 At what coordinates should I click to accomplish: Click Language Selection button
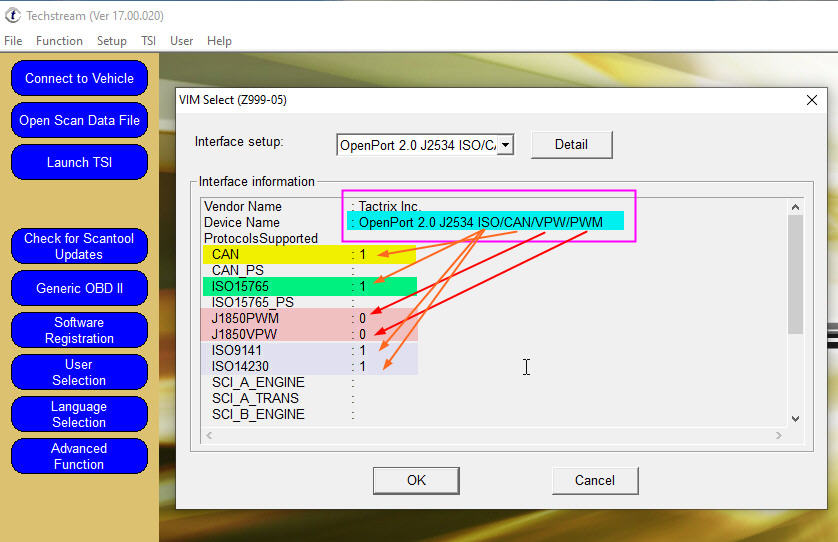[x=79, y=414]
